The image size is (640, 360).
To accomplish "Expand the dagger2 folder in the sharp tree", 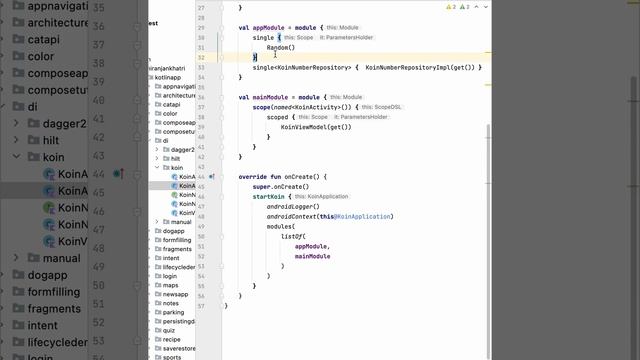I will [x=157, y=149].
